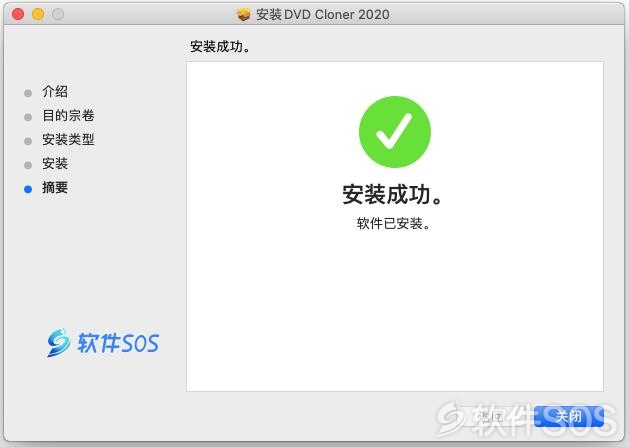Click the gray bullet beside 安装类型
Image resolution: width=629 pixels, height=447 pixels.
point(28,141)
